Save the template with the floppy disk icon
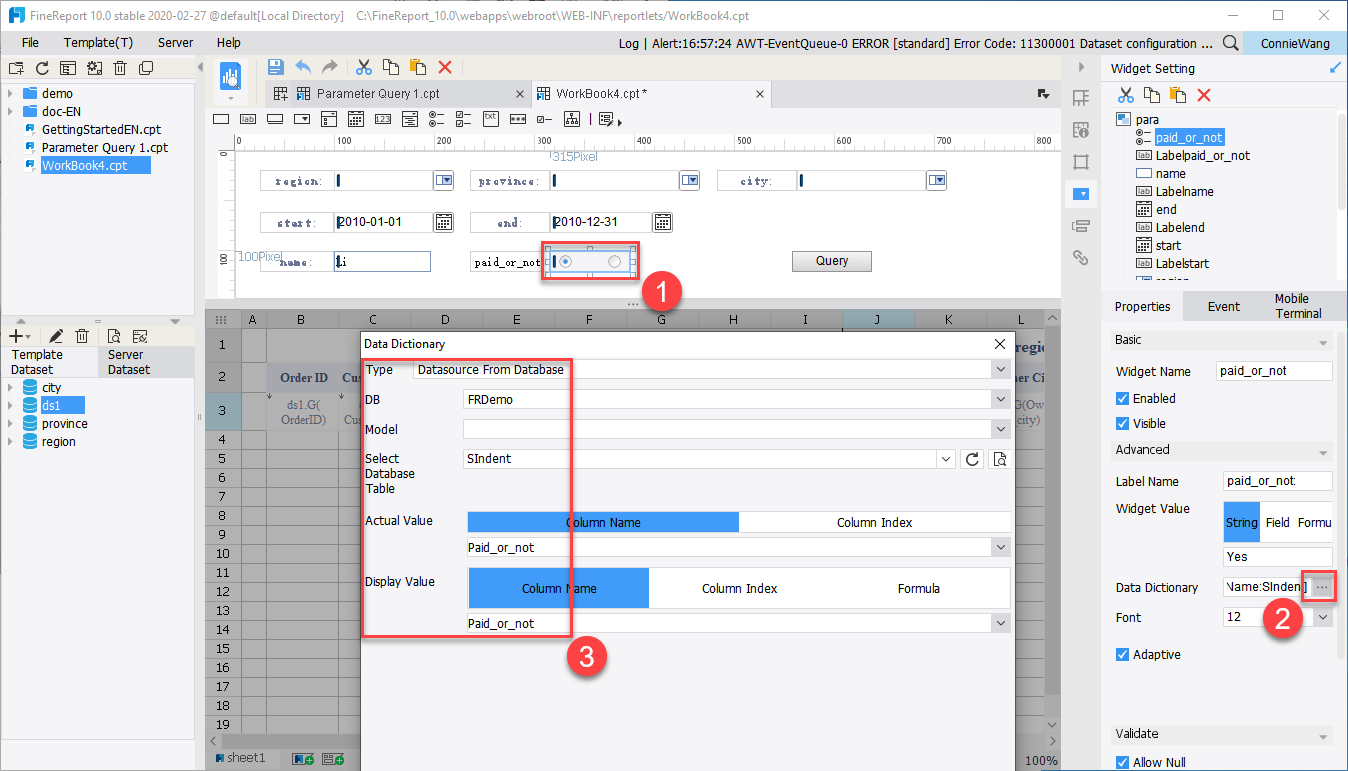 click(276, 67)
